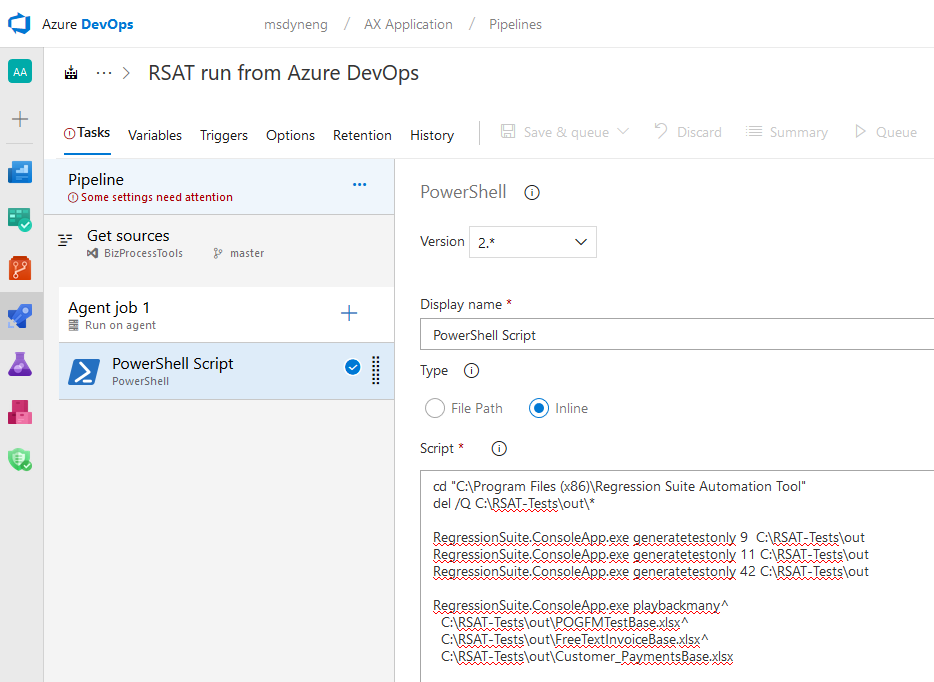The height and width of the screenshot is (682, 934).
Task: Open the Version dropdown showing 2.*
Action: [532, 242]
